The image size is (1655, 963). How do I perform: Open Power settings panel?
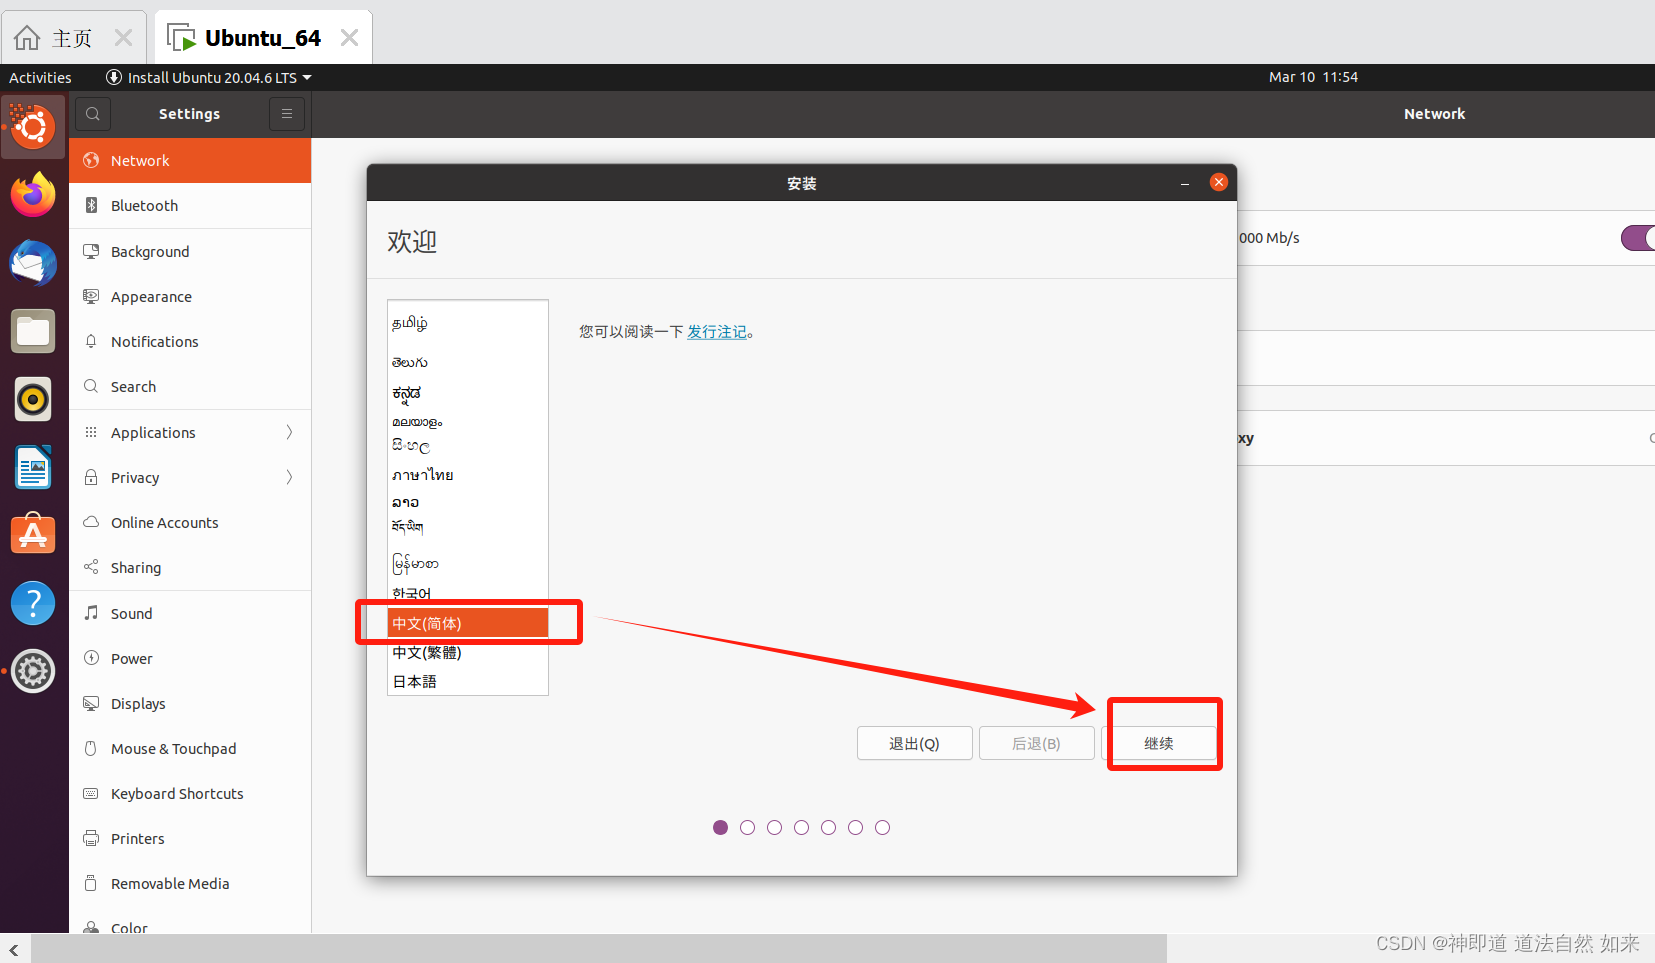pyautogui.click(x=190, y=658)
